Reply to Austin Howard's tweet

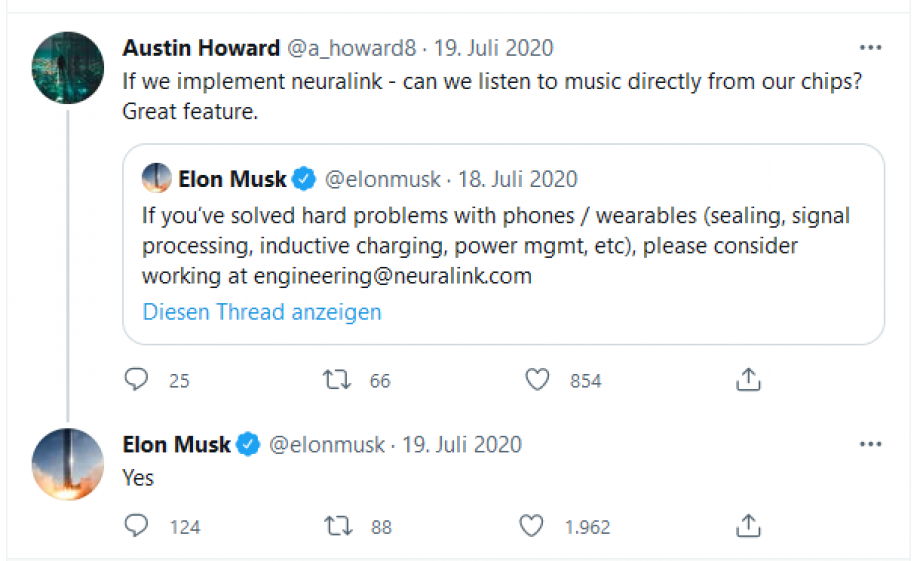136,379
